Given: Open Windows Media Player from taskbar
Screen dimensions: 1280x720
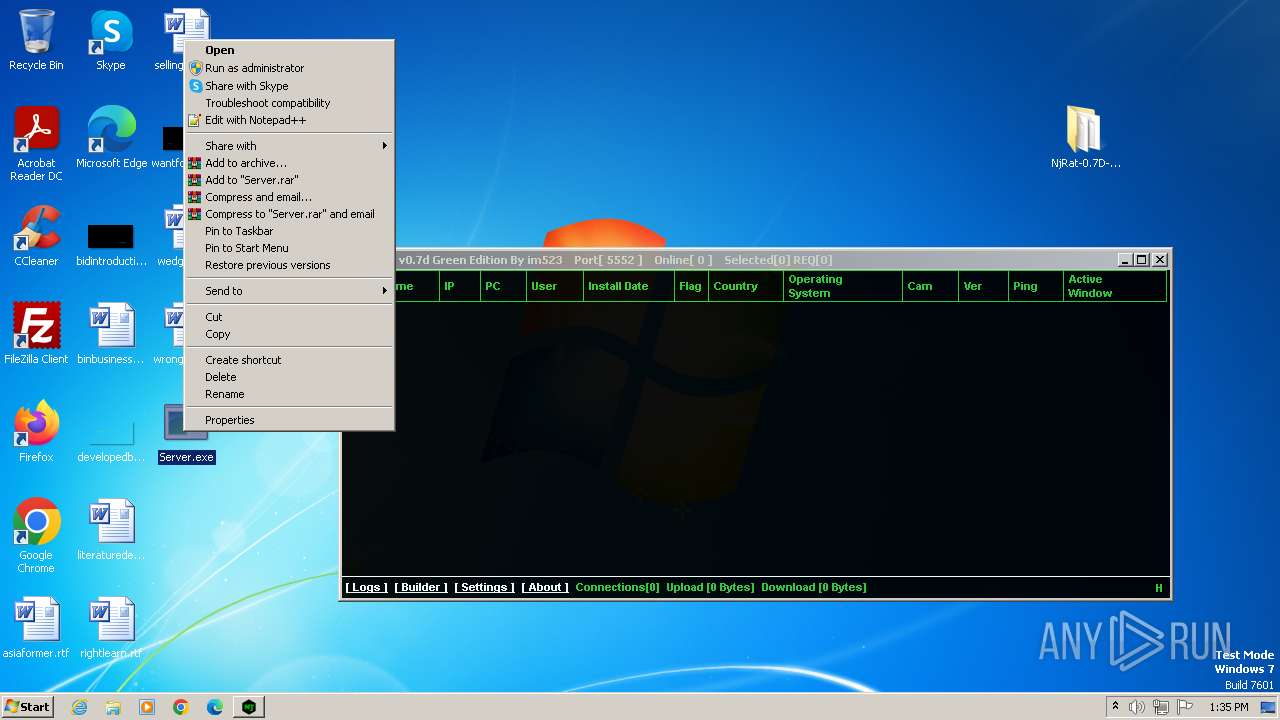Looking at the screenshot, I should click(x=147, y=707).
